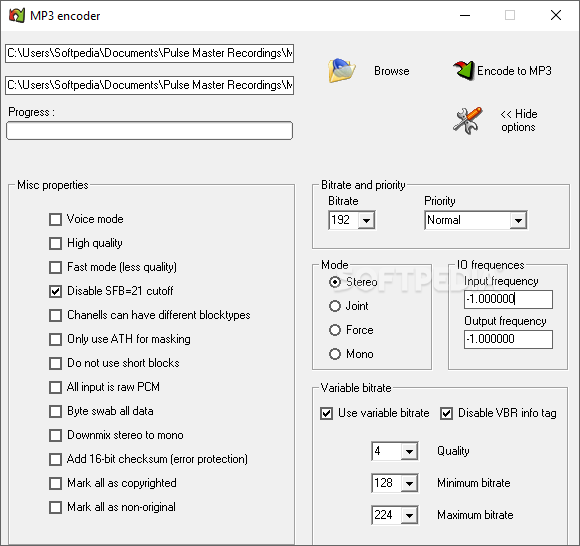Uncheck Disable SFB=21 cutoff
The image size is (580, 546).
[x=55, y=291]
